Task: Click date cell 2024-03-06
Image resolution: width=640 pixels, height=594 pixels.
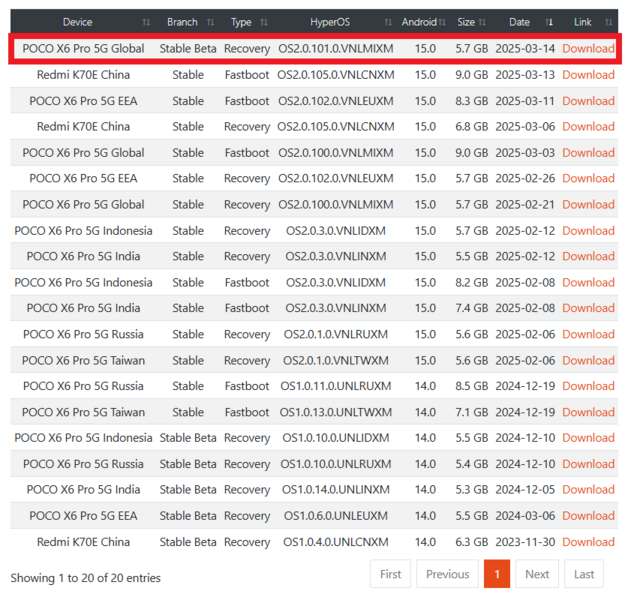Action: (x=525, y=516)
